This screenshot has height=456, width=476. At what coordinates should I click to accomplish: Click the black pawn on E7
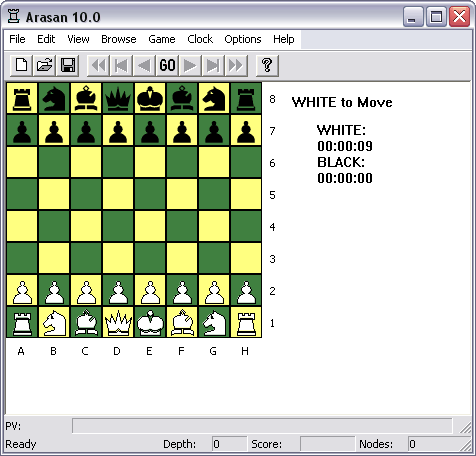[150, 130]
